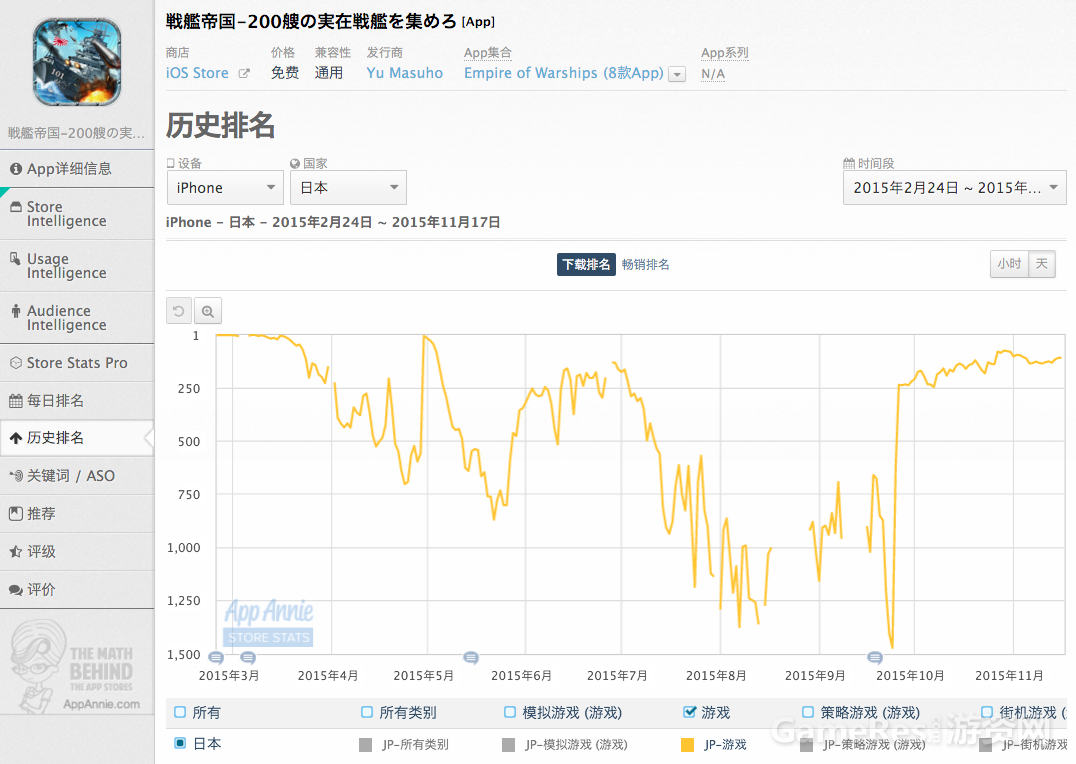This screenshot has height=764, width=1076.
Task: Click JP-游戏 yellow legend swatch
Action: tap(687, 745)
